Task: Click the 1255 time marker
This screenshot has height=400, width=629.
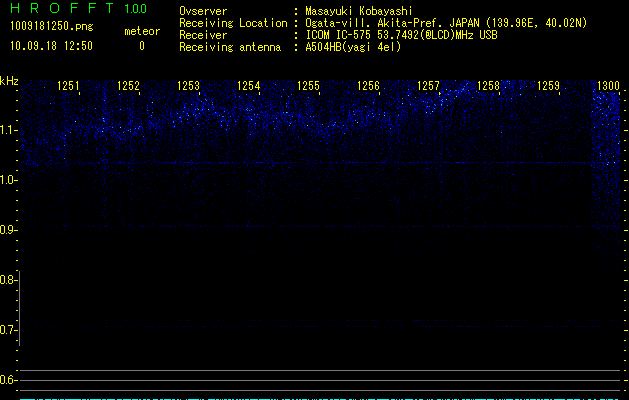Action: (308, 86)
